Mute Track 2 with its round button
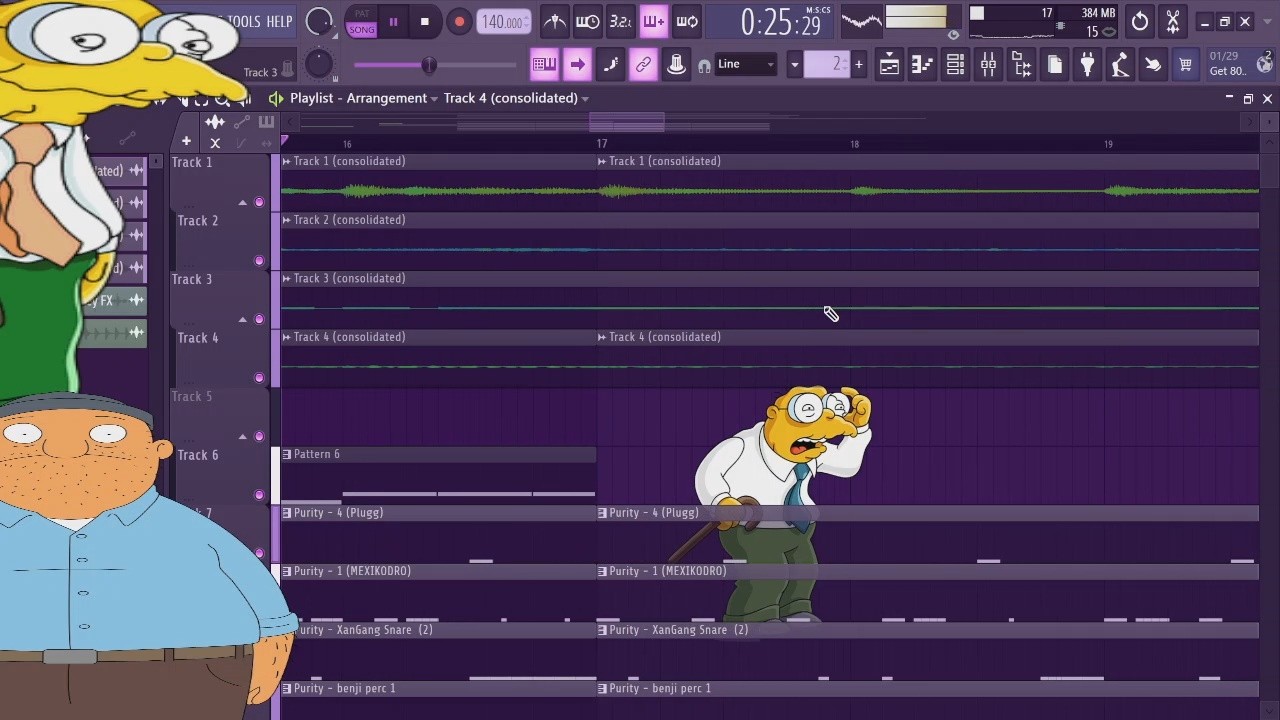The width and height of the screenshot is (1280, 720). coord(259,261)
